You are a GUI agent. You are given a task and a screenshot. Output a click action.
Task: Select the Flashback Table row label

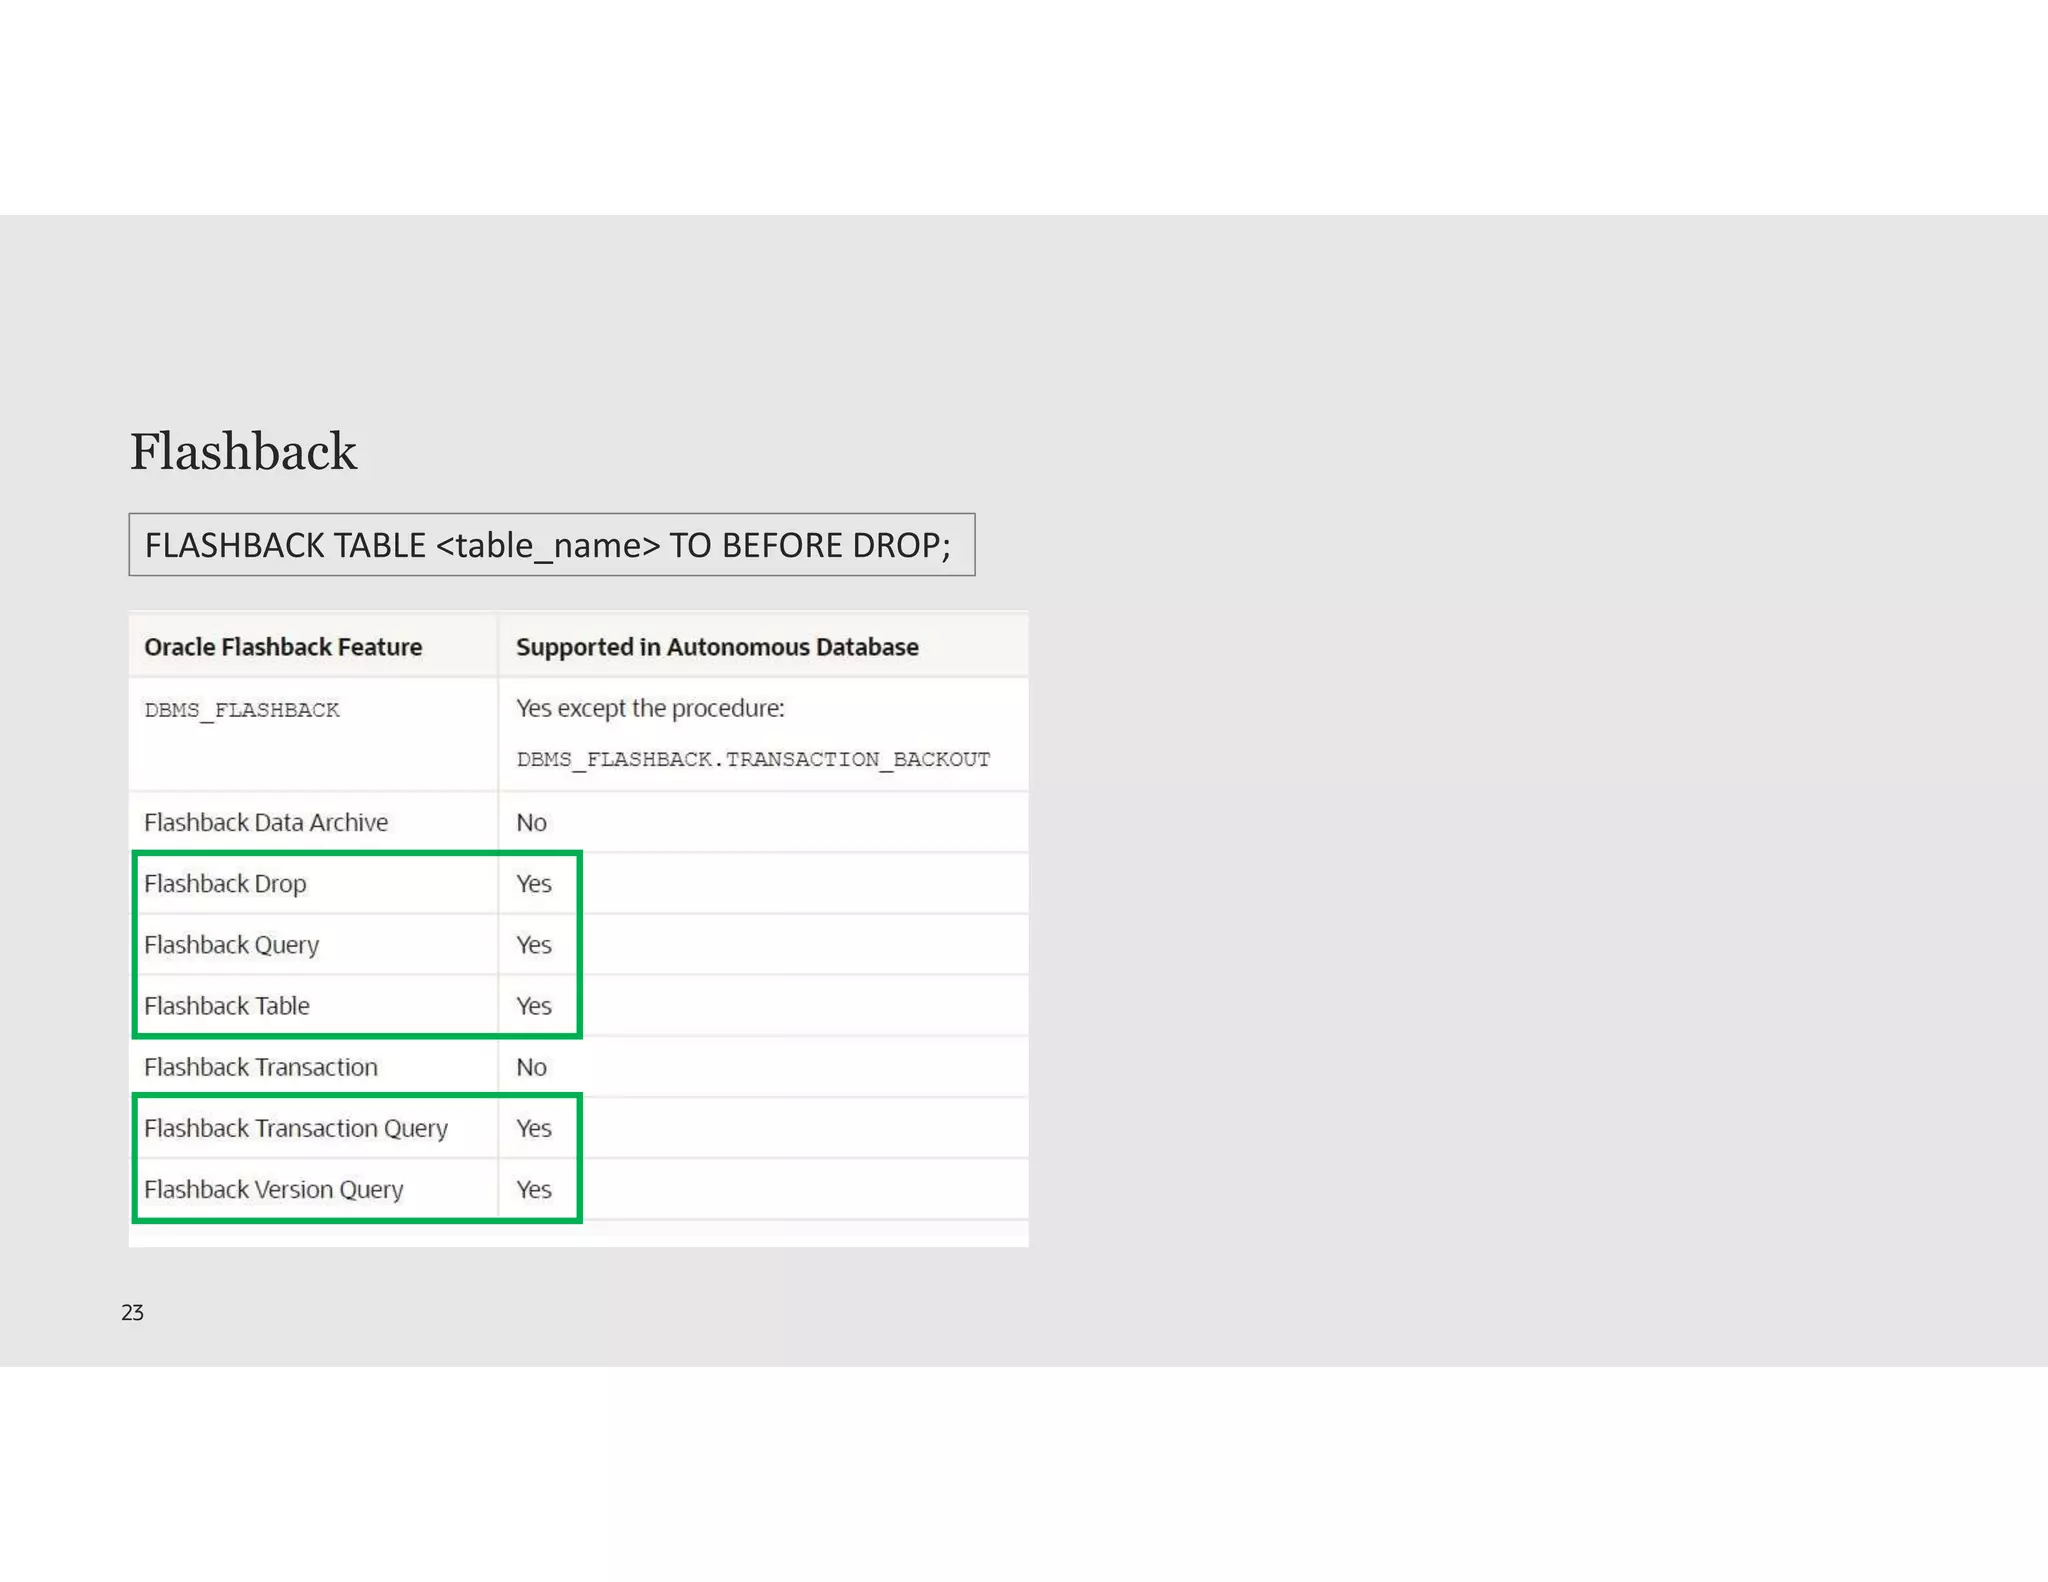[227, 1006]
